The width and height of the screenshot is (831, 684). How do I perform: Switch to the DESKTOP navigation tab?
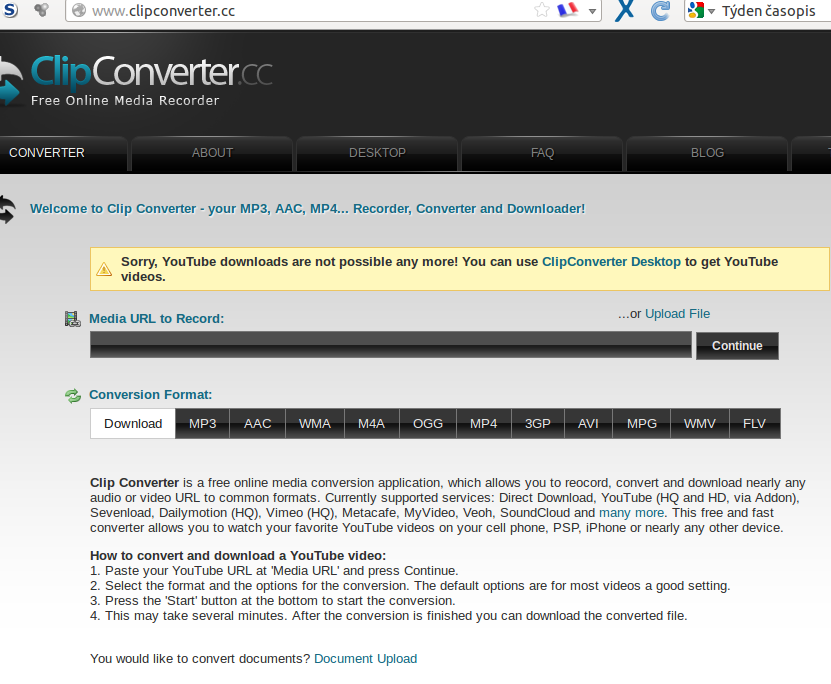click(377, 153)
